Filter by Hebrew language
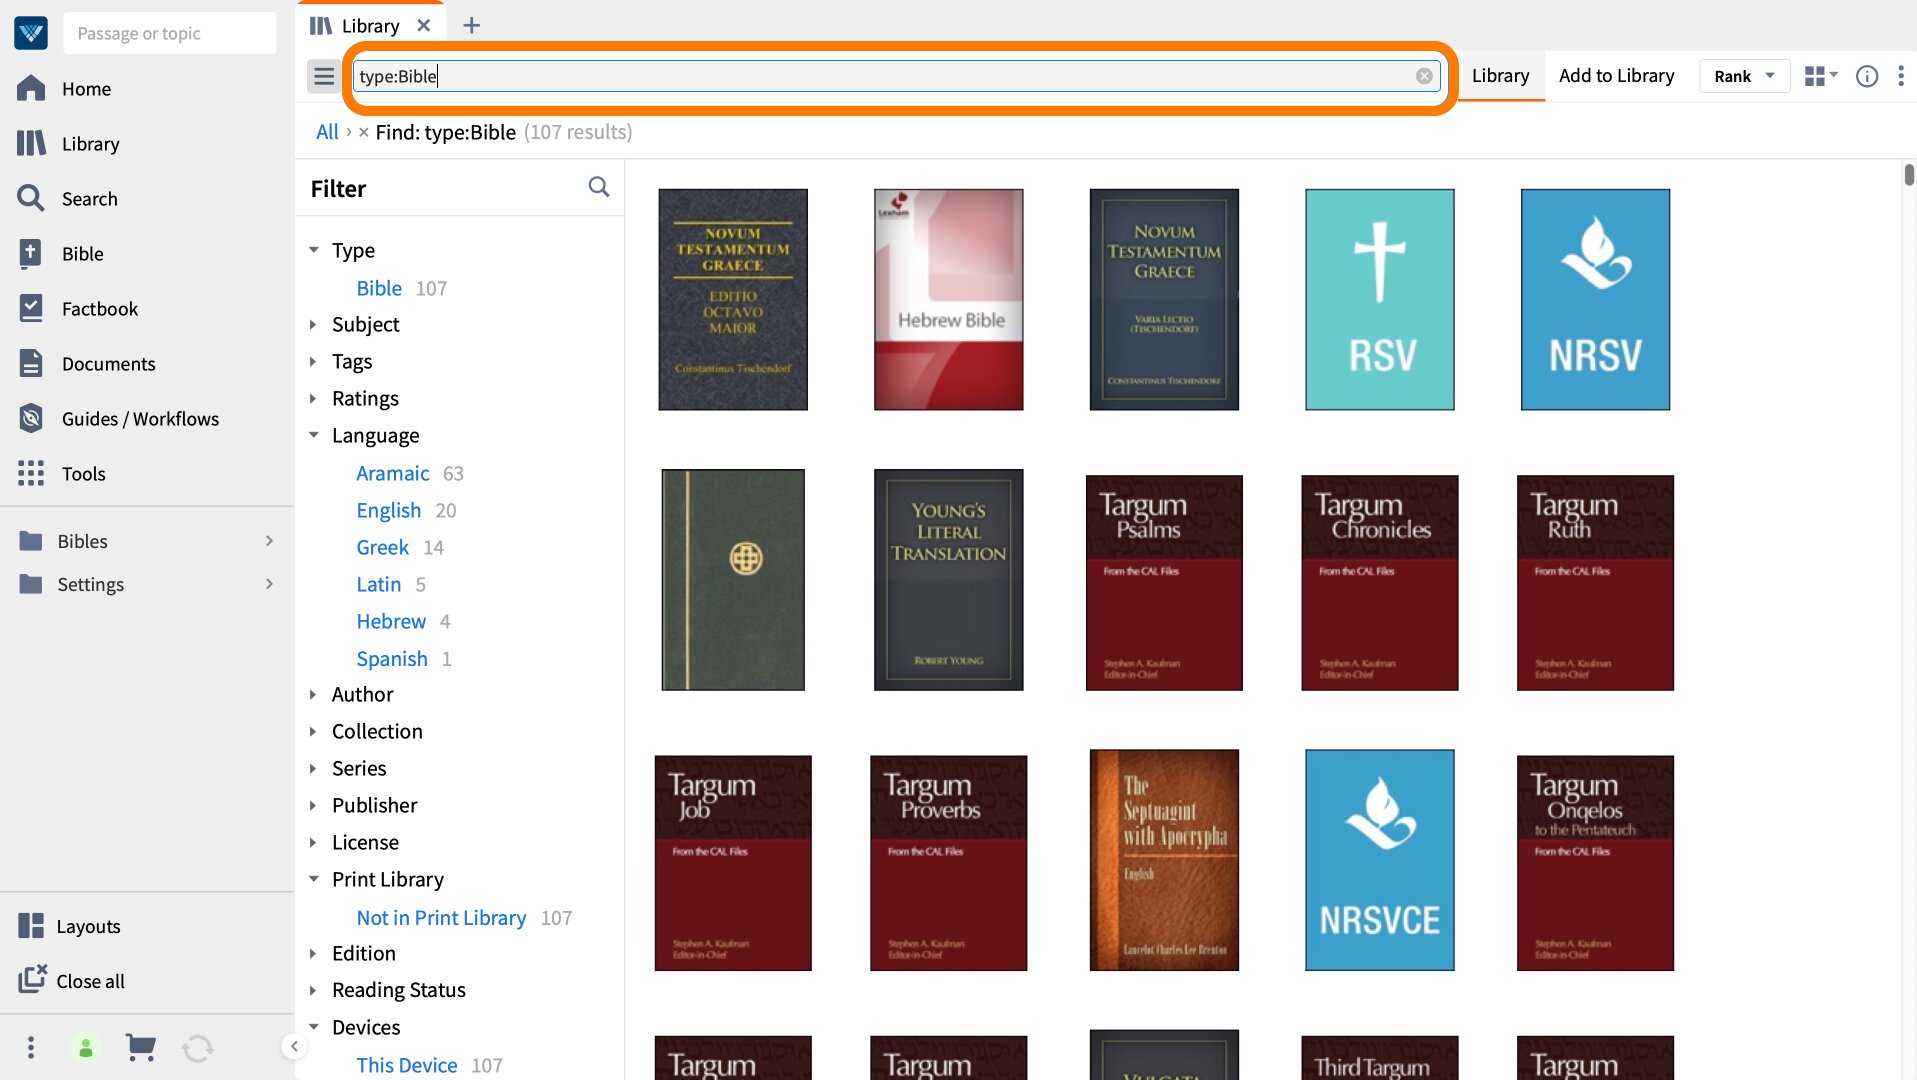Viewport: 1917px width, 1080px height. 391,621
